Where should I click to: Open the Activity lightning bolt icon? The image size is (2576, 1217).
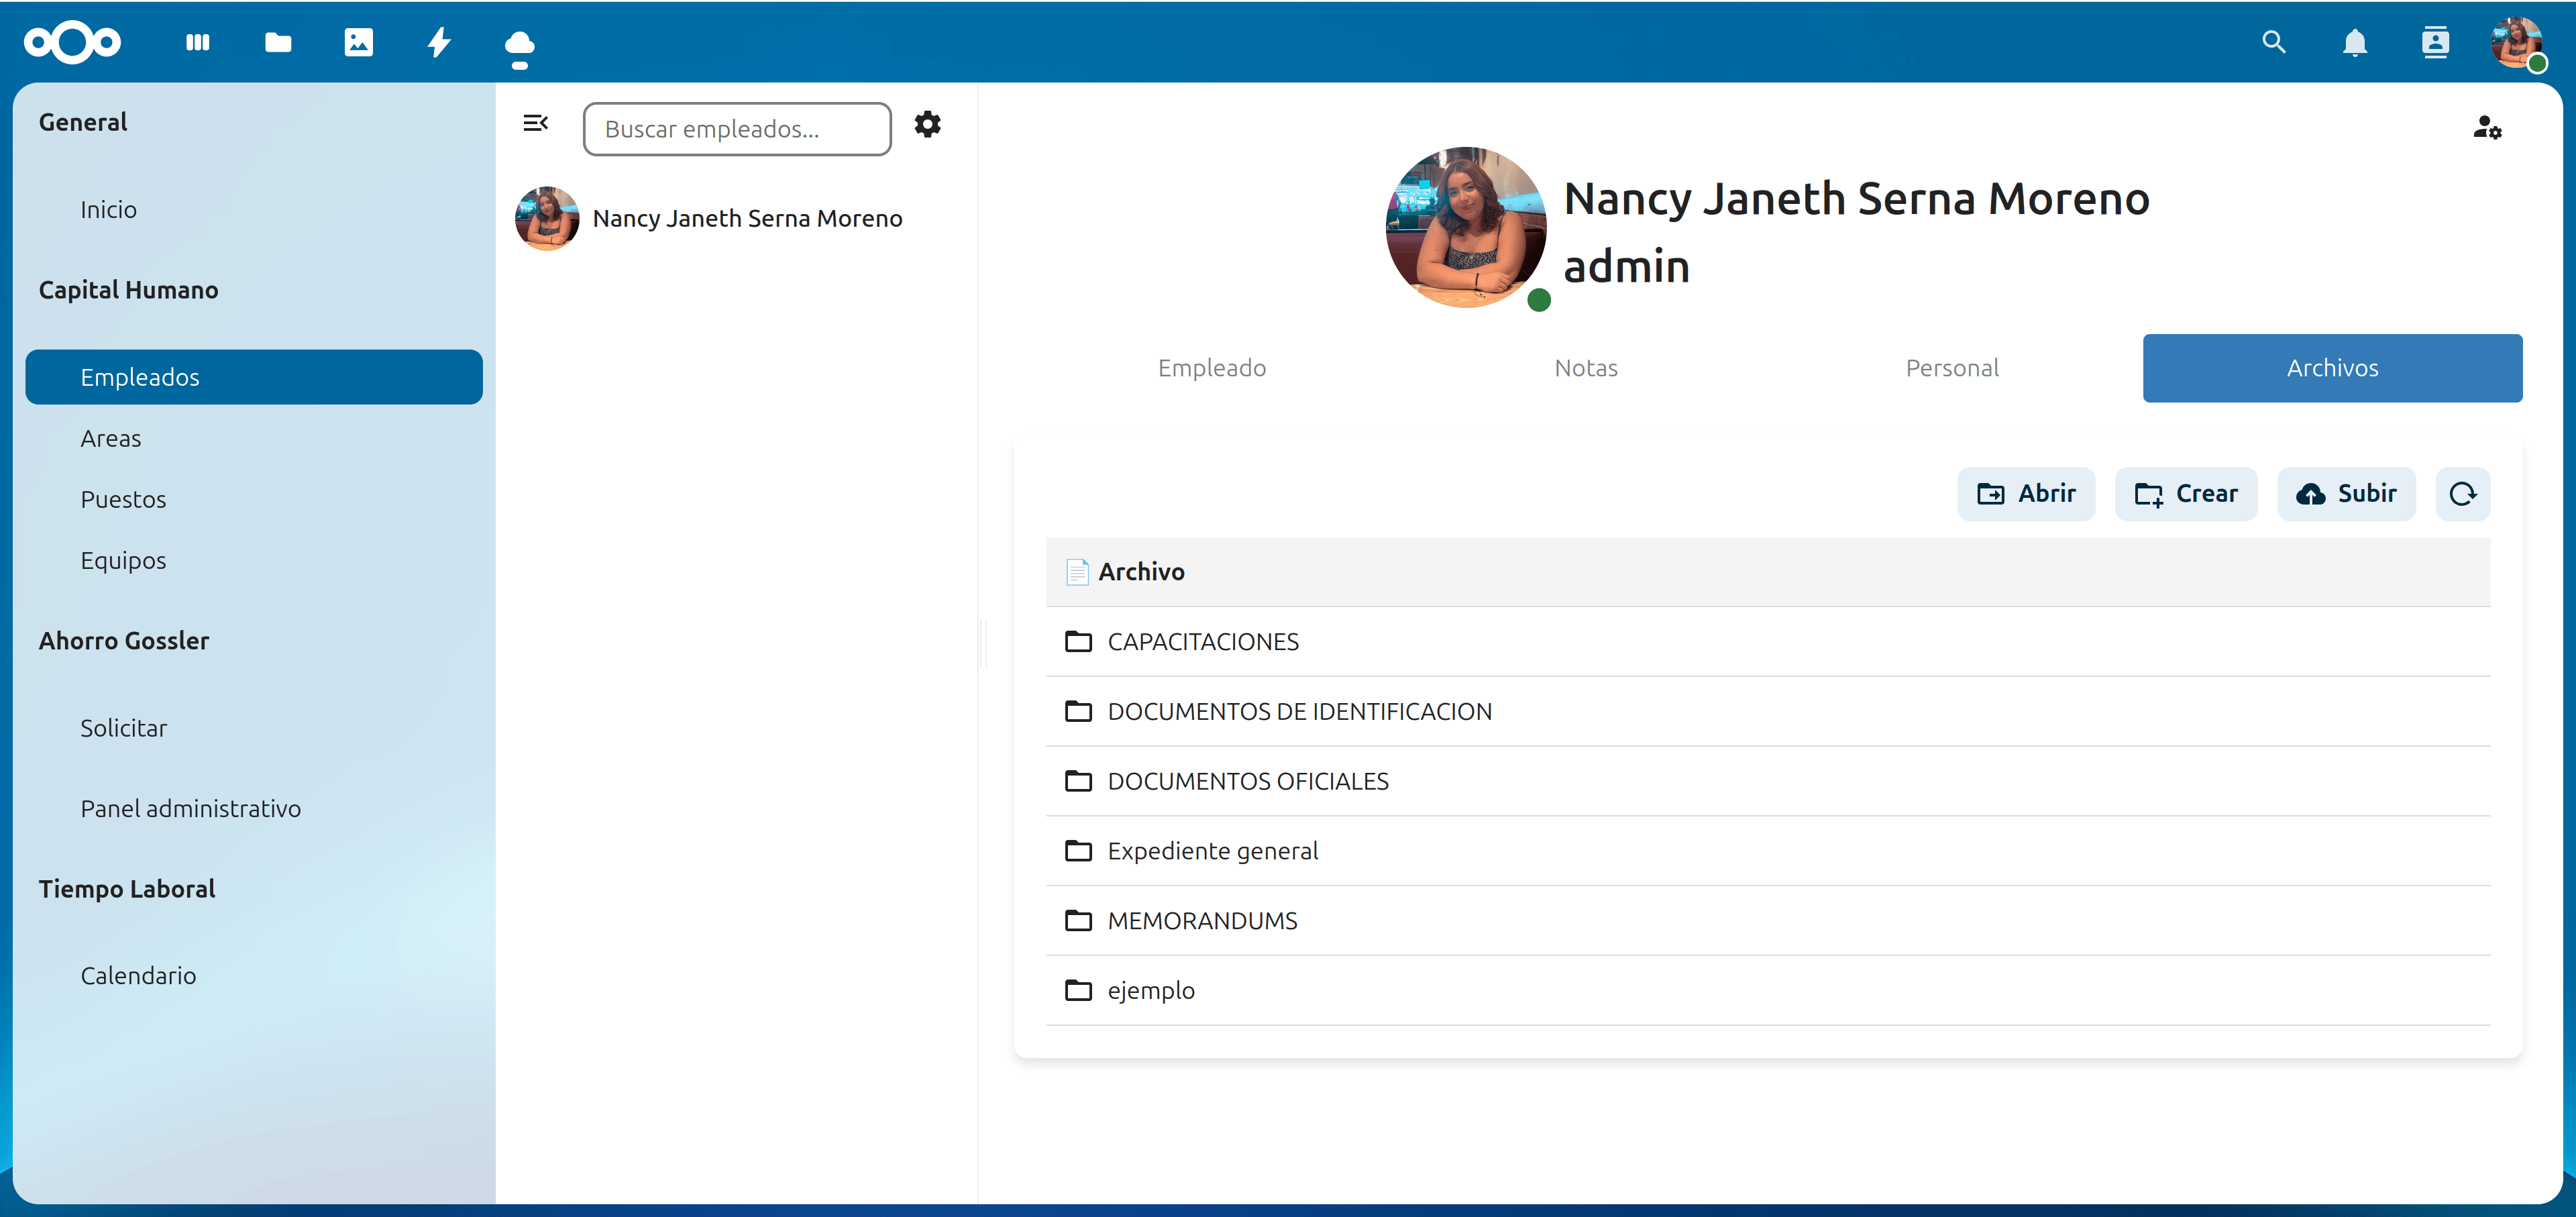click(439, 42)
